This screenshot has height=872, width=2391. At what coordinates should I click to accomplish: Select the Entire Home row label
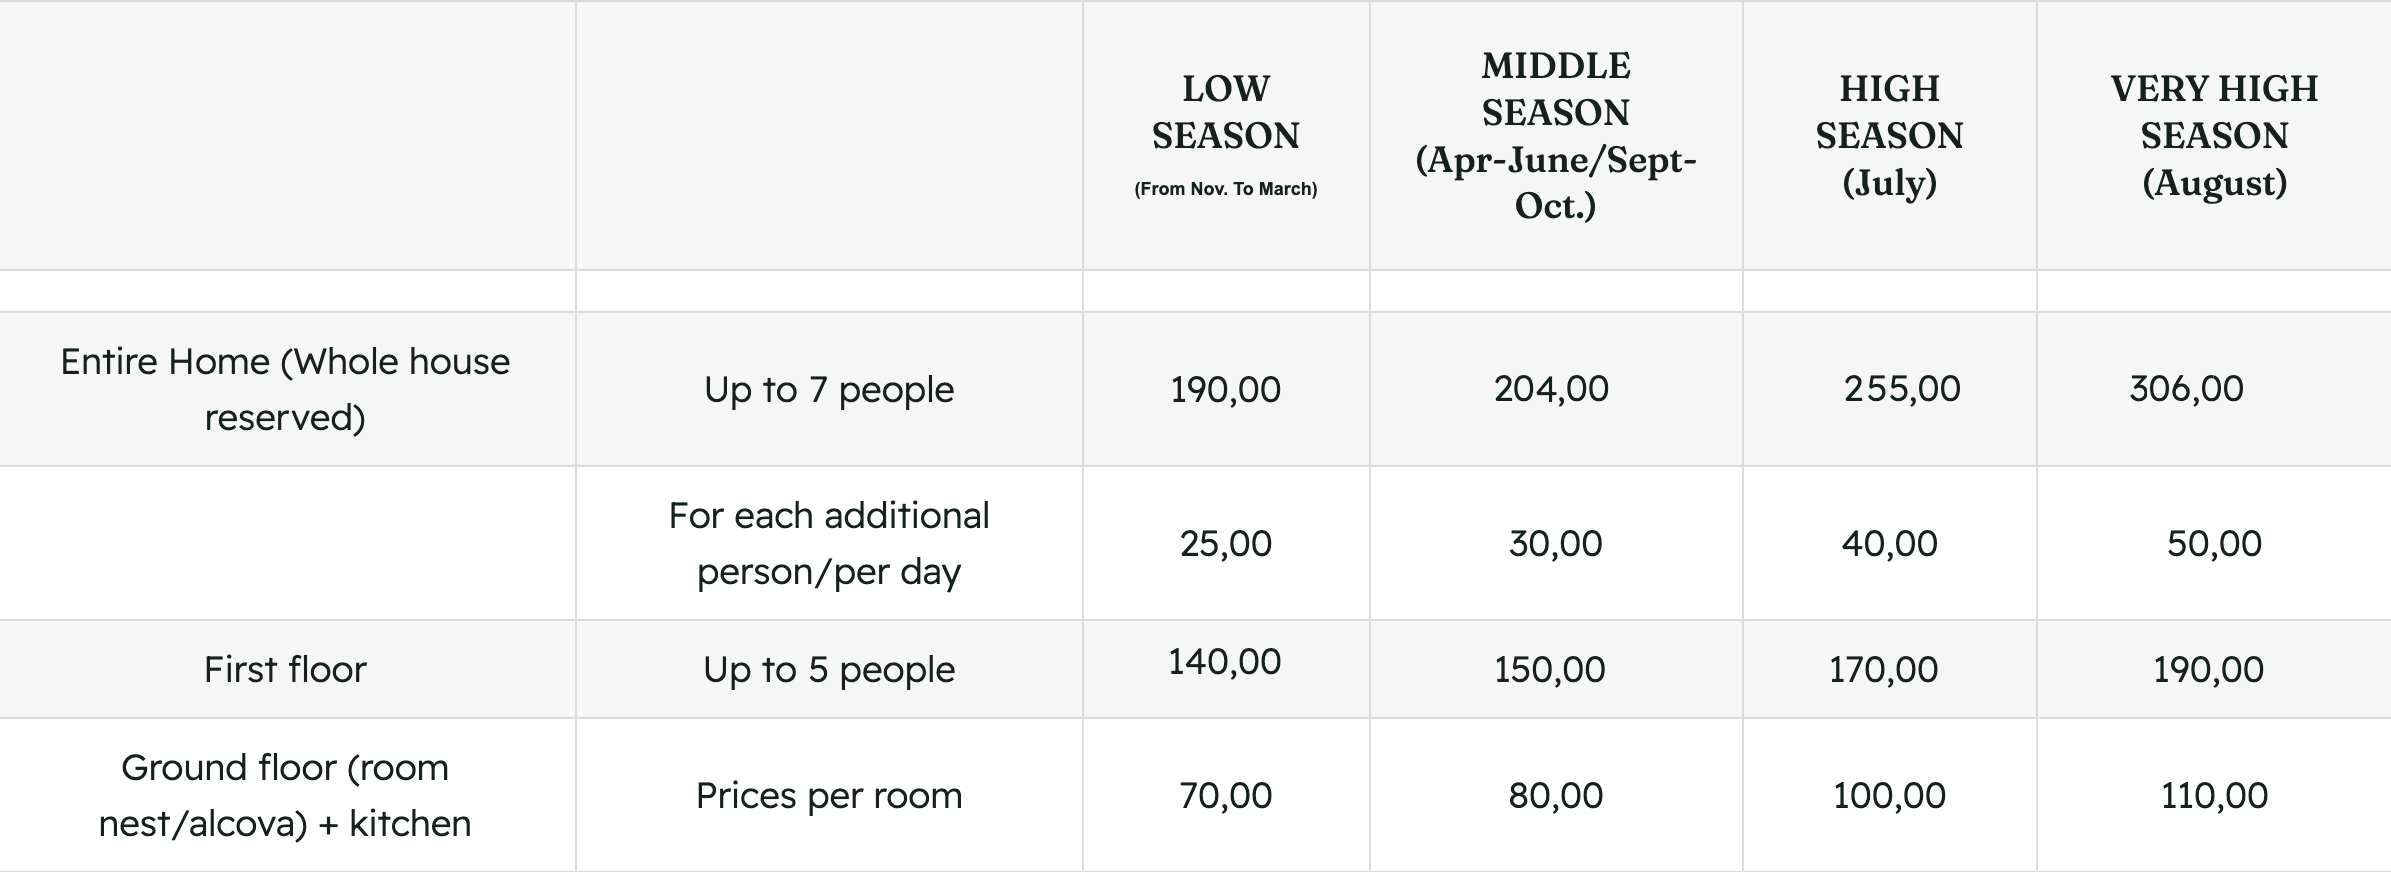click(x=285, y=389)
